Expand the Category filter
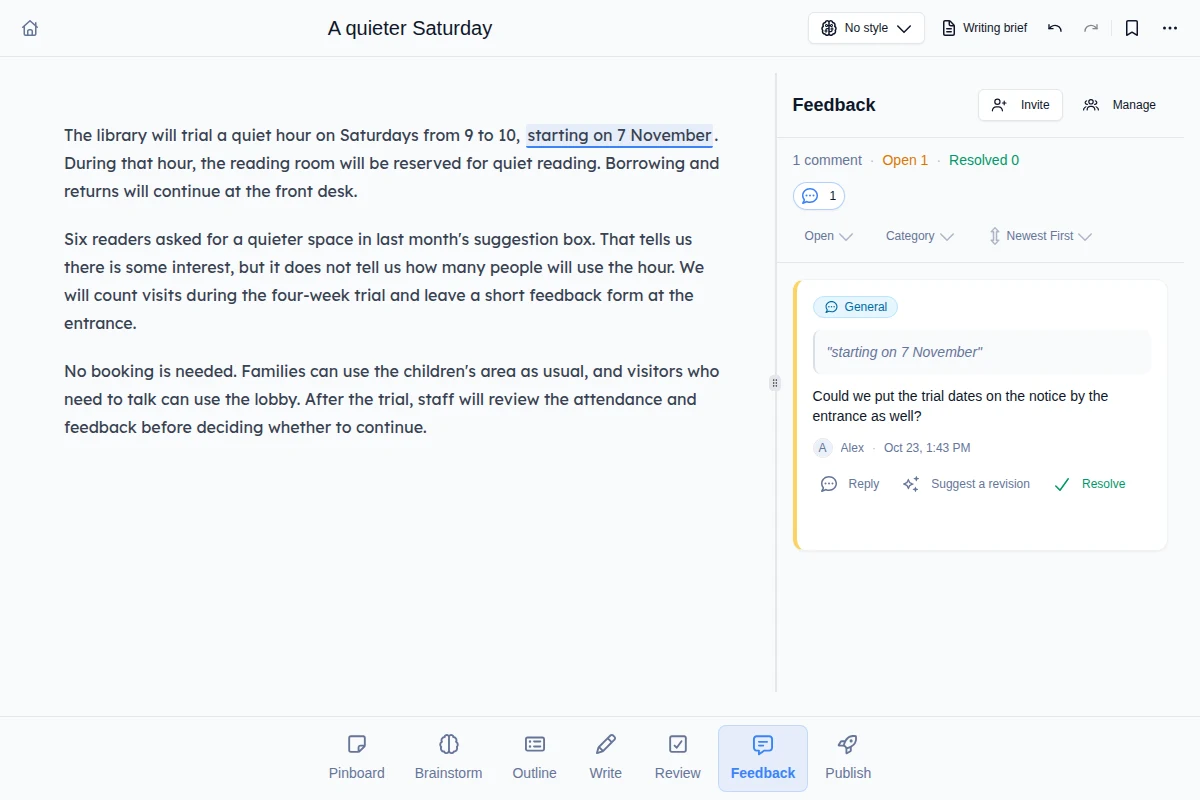The image size is (1200, 800). tap(919, 236)
